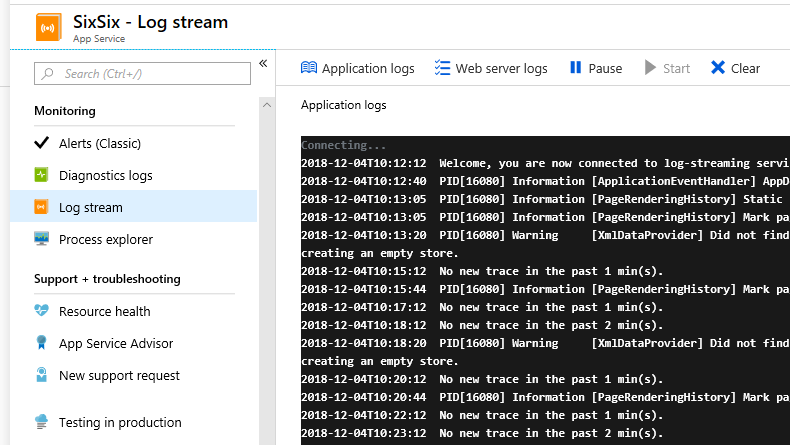
Task: Click the 10:15:44 PageRenderingHistory log line
Action: (x=545, y=289)
